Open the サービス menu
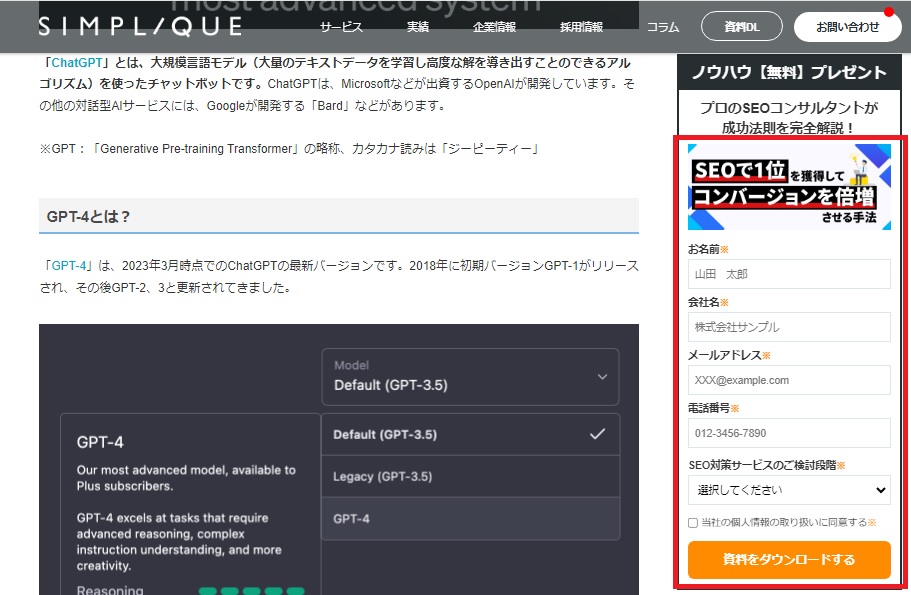The image size is (911, 595). coord(341,27)
